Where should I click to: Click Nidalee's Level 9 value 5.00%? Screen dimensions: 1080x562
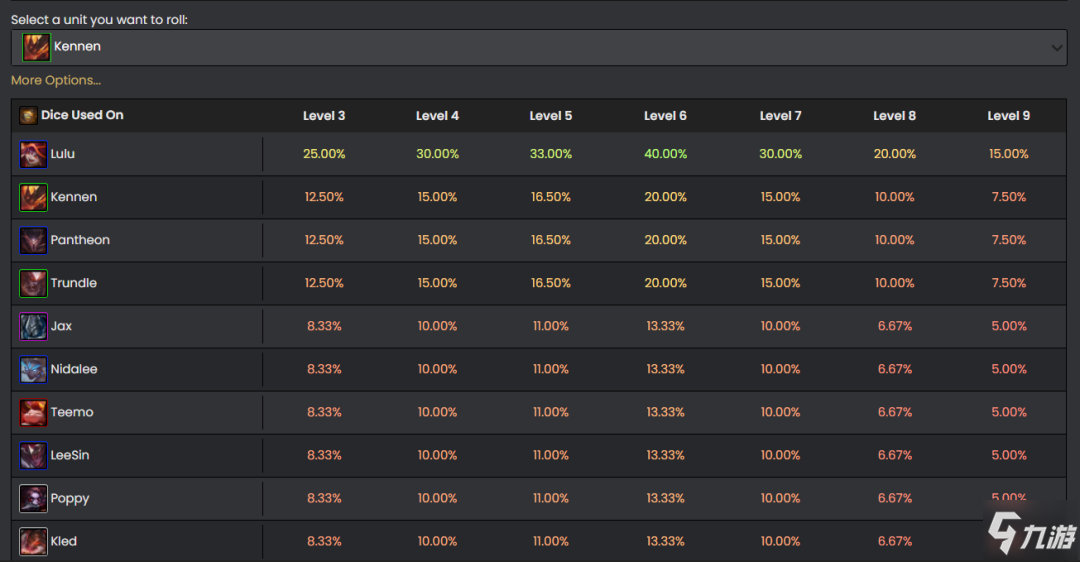tap(1008, 369)
